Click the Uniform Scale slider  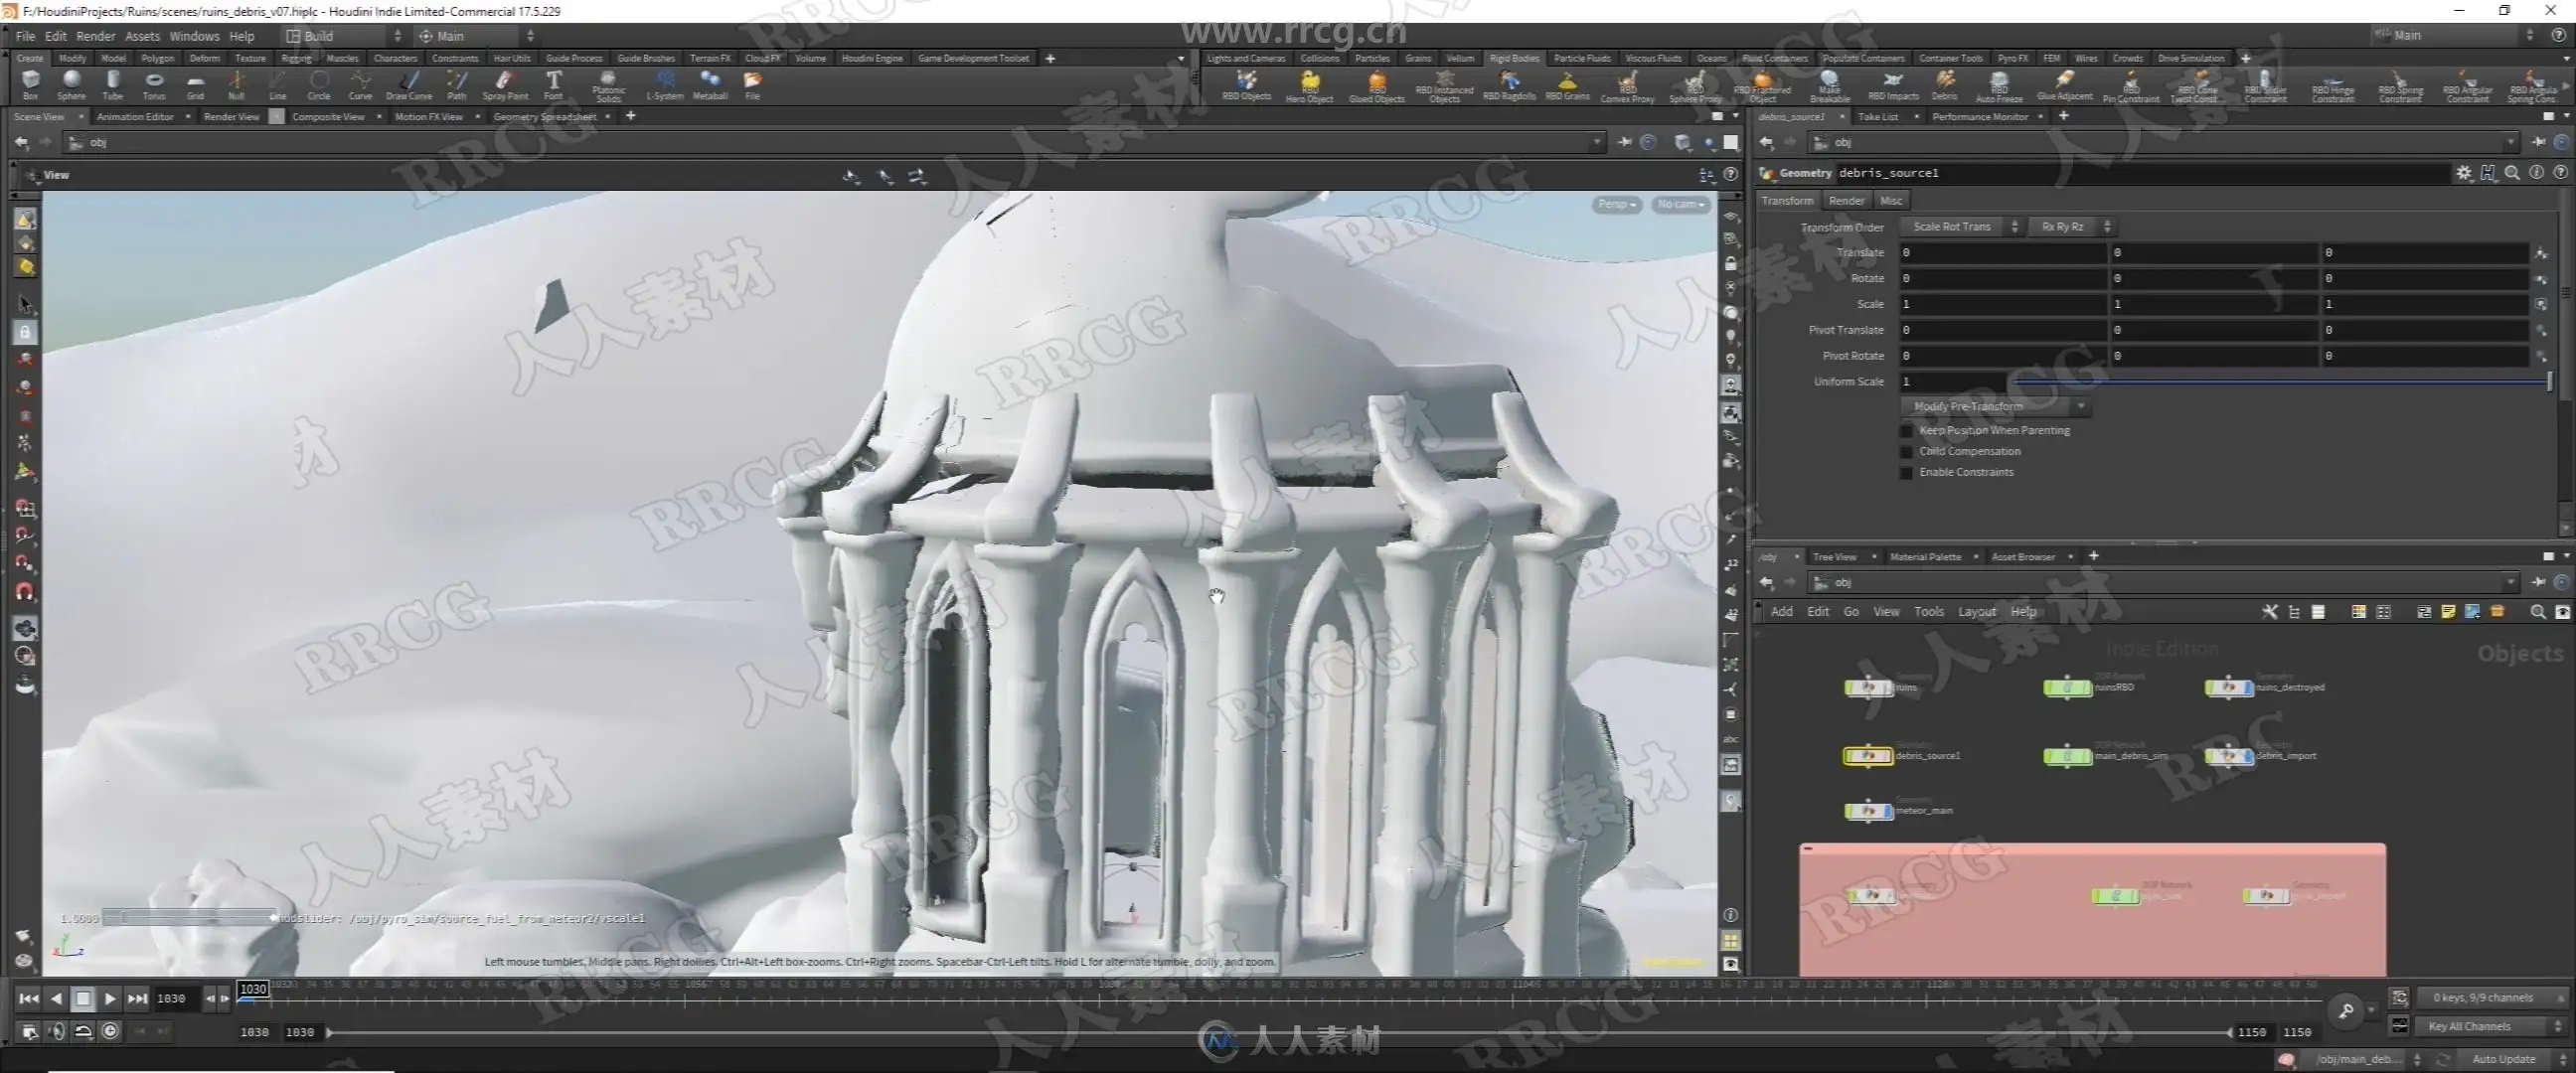2280,382
